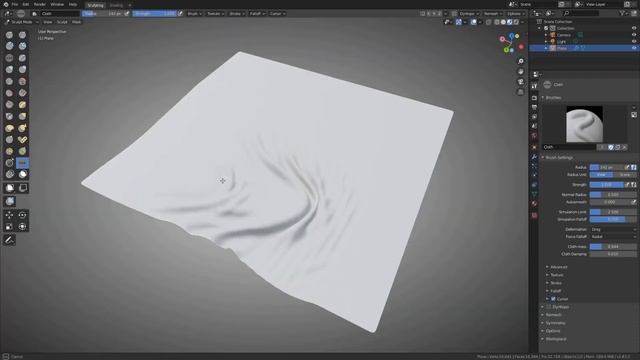Viewport: 640px width, 360px height.
Task: Expand the Camera item in outliner
Action: click(546, 35)
